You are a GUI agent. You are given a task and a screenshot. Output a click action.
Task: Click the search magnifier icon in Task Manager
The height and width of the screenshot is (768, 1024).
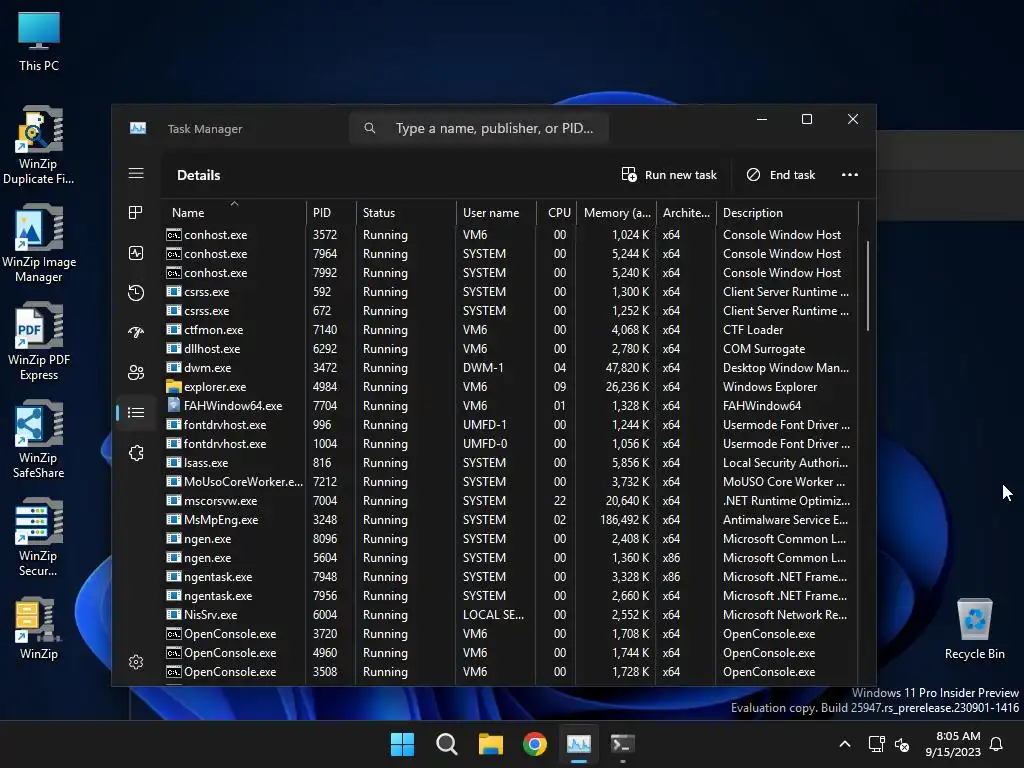370,128
